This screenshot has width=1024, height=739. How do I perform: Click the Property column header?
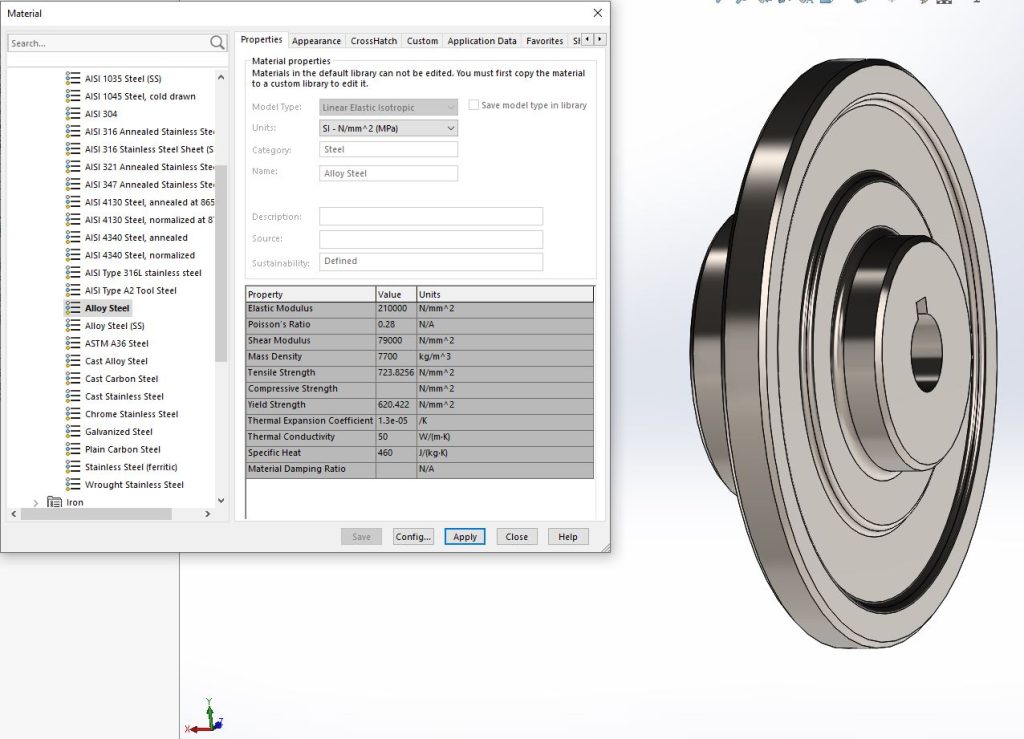[310, 294]
